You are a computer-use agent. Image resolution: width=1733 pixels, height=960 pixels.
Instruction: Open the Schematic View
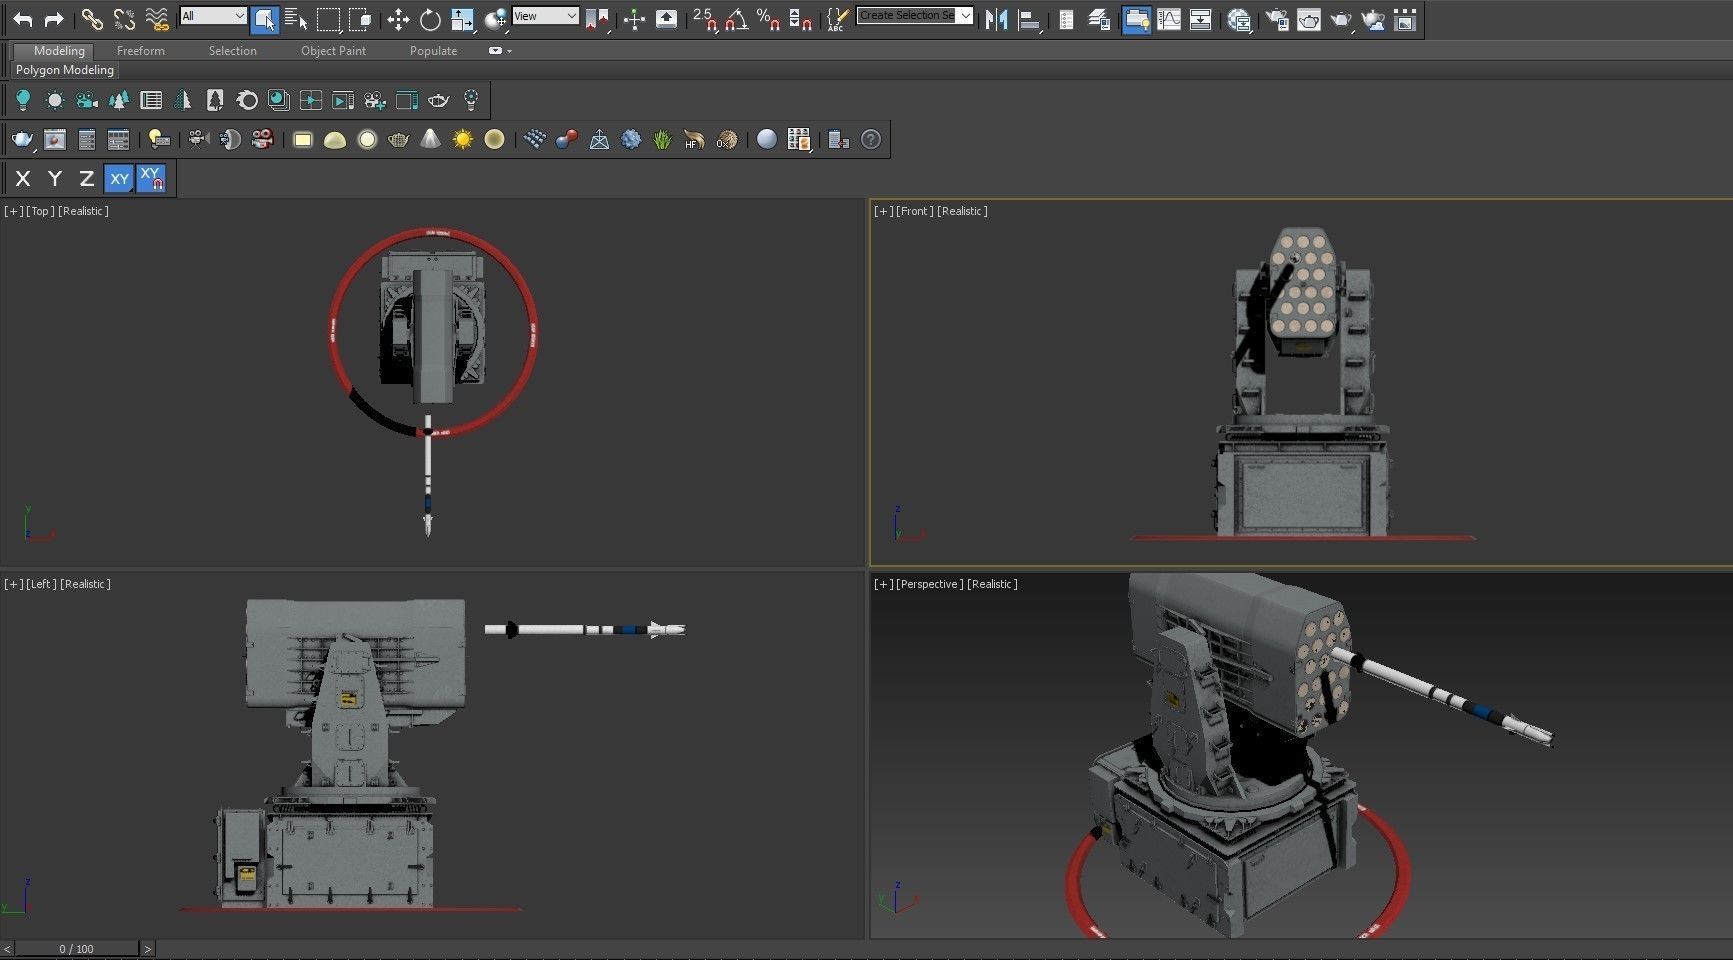click(1200, 19)
